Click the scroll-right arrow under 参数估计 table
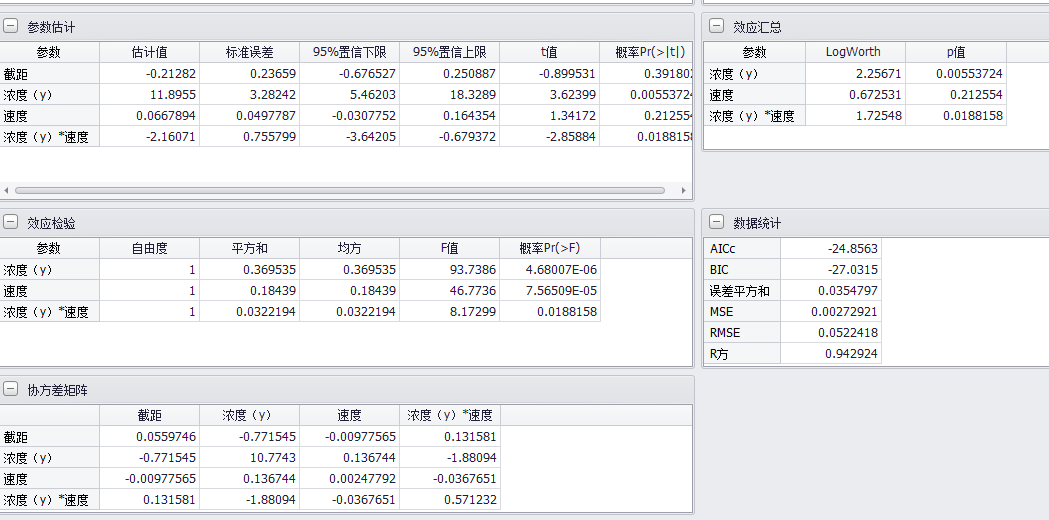Screen dimensions: 1049x520 [x=684, y=190]
